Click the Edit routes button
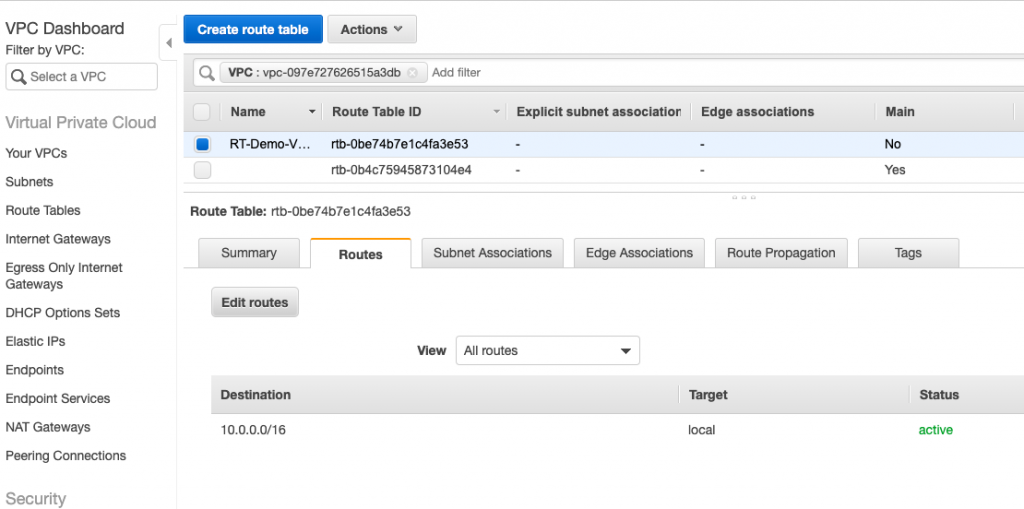The width and height of the screenshot is (1024, 509). pos(255,303)
